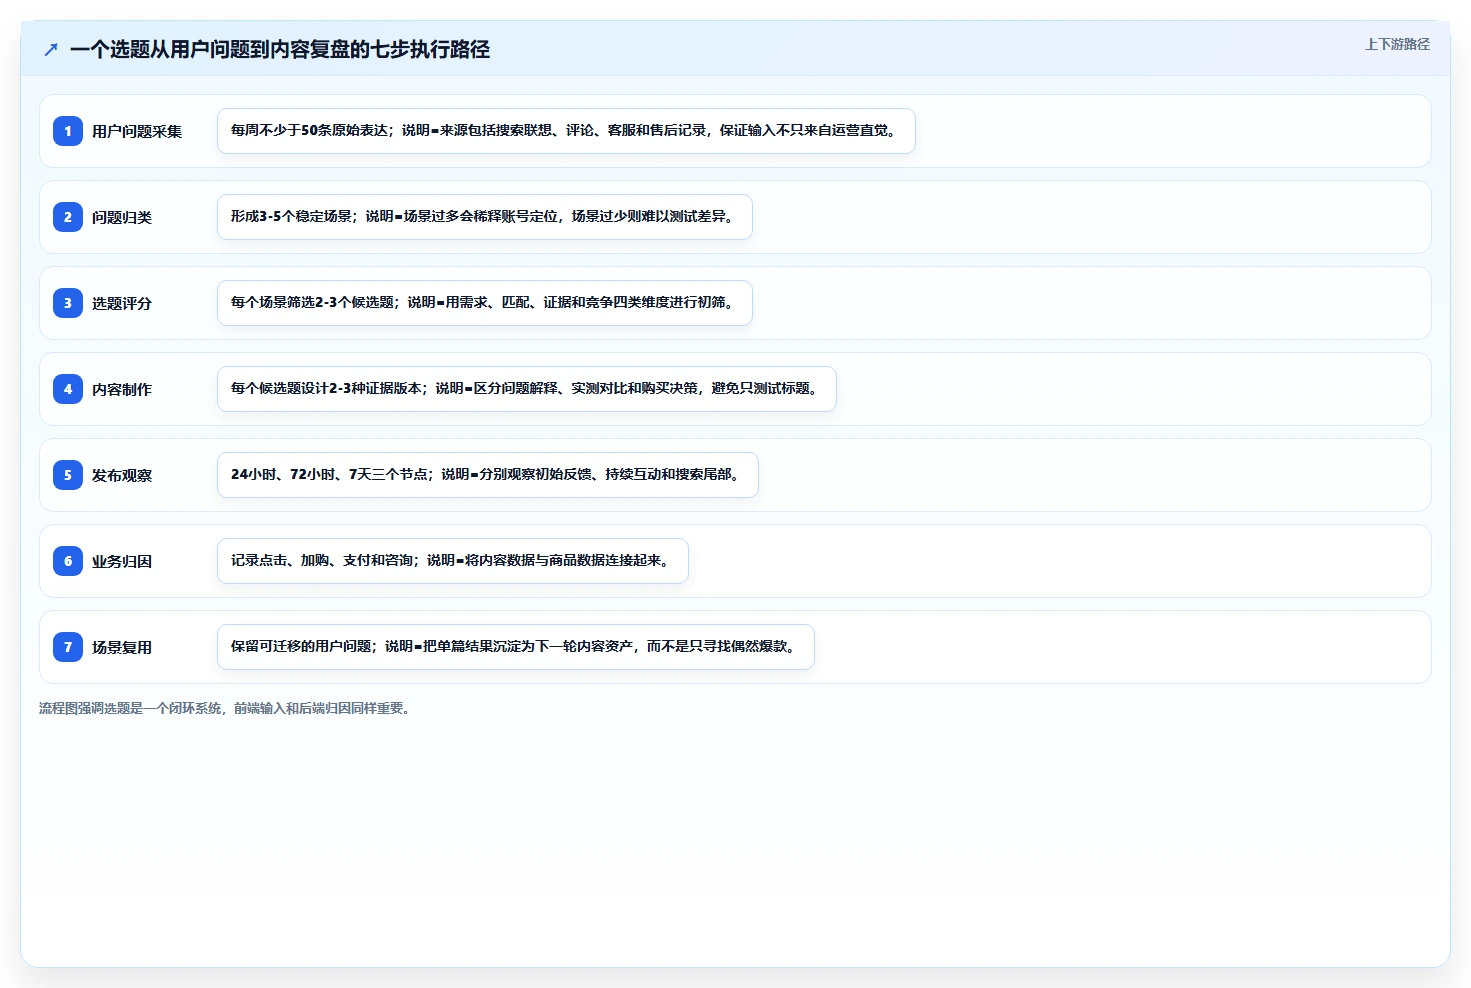Click the title 一个选题从用户问题到内容复盘的七步执行路径

(x=280, y=49)
